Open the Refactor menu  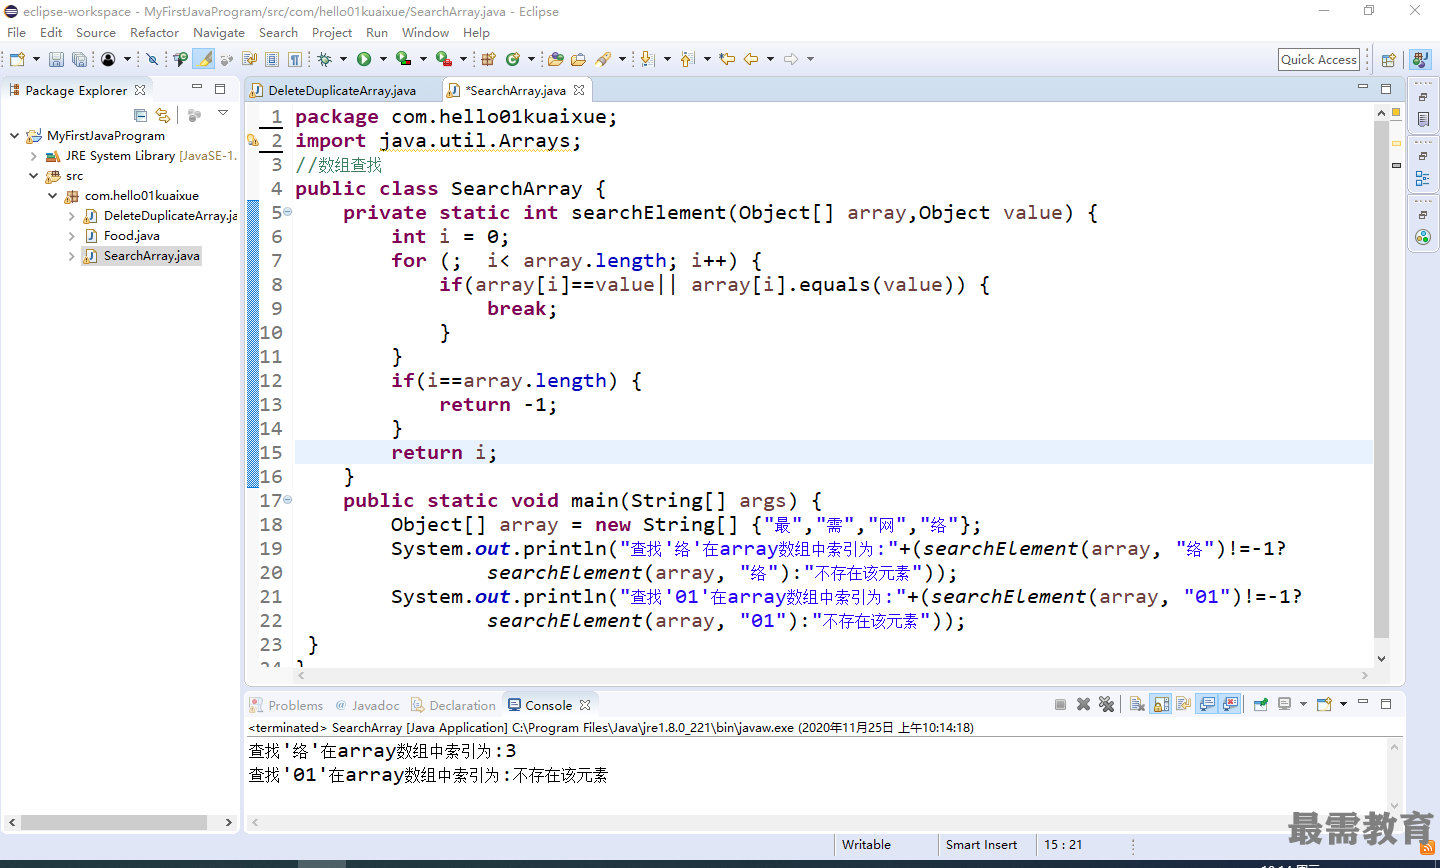(154, 33)
